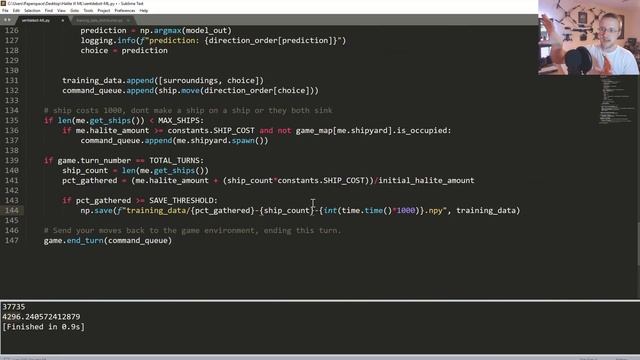Go to next tab with right arrow
Screen dimensions: 640x360
(9, 20)
